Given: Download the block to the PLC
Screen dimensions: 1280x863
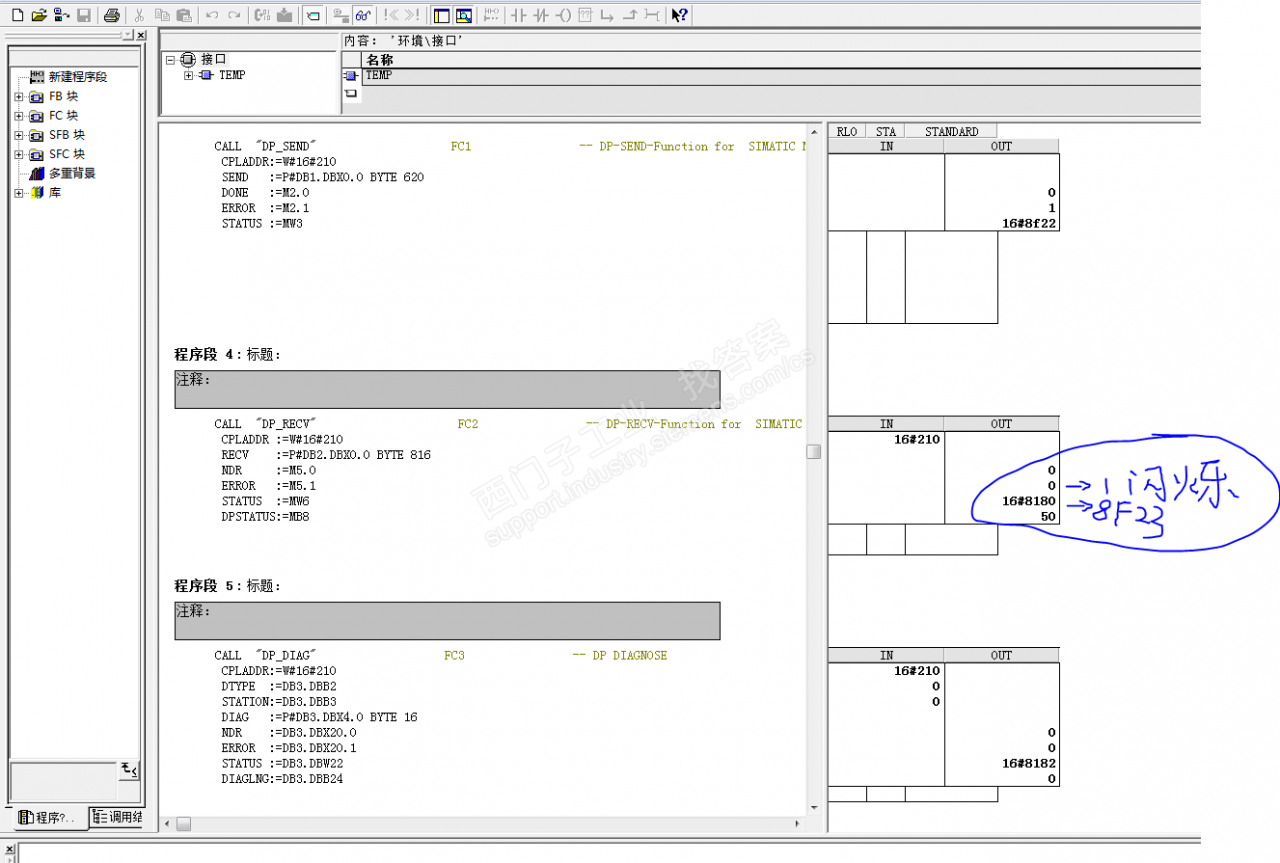Looking at the screenshot, I should [284, 15].
